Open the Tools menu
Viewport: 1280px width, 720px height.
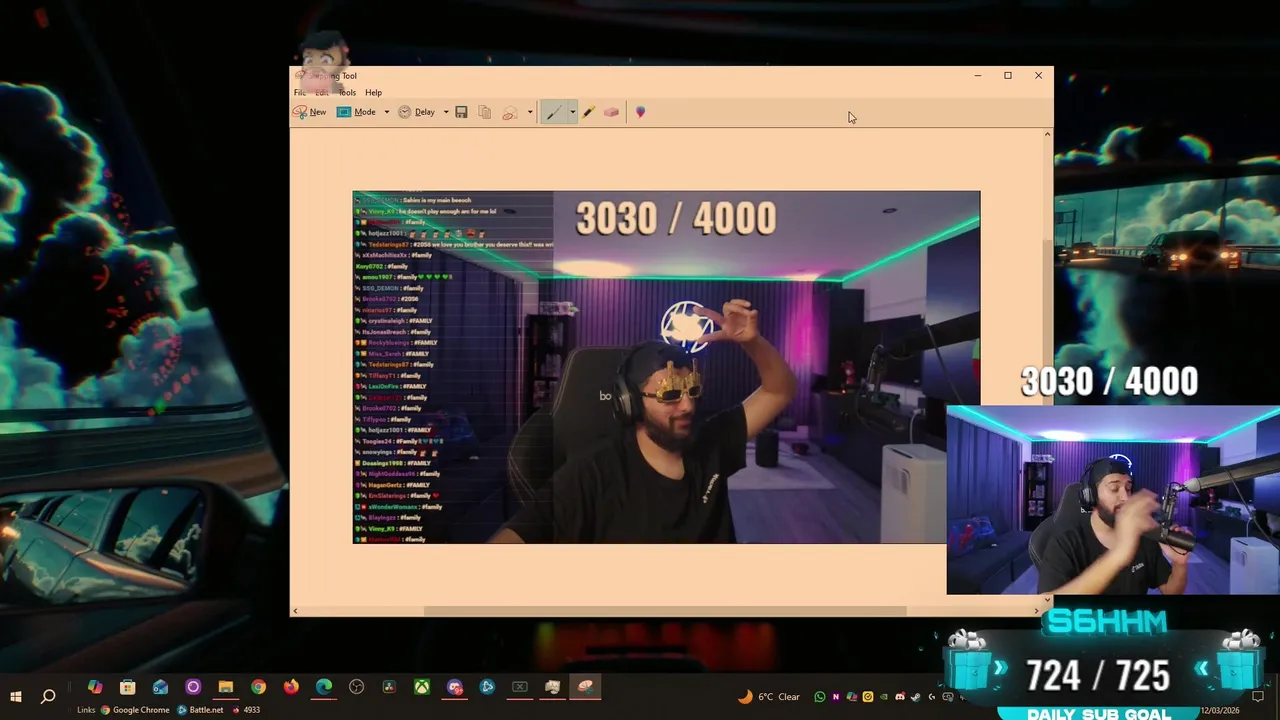pyautogui.click(x=347, y=92)
